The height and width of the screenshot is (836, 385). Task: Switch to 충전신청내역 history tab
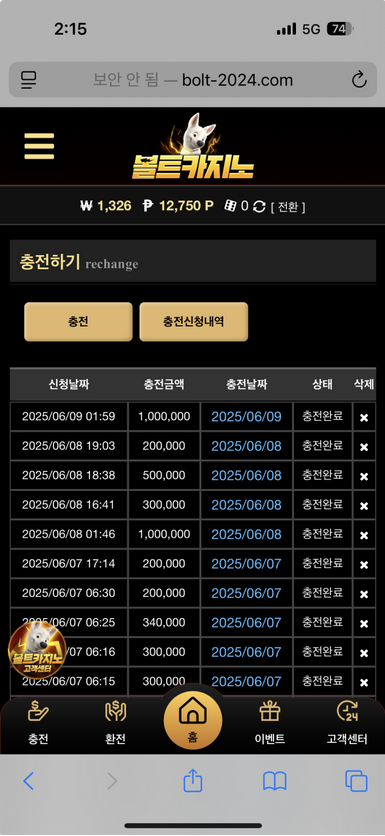click(194, 321)
